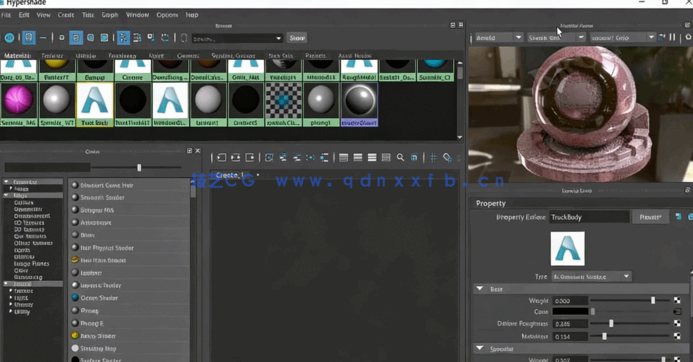
Task: Collapse the Specular section
Action: (480, 349)
